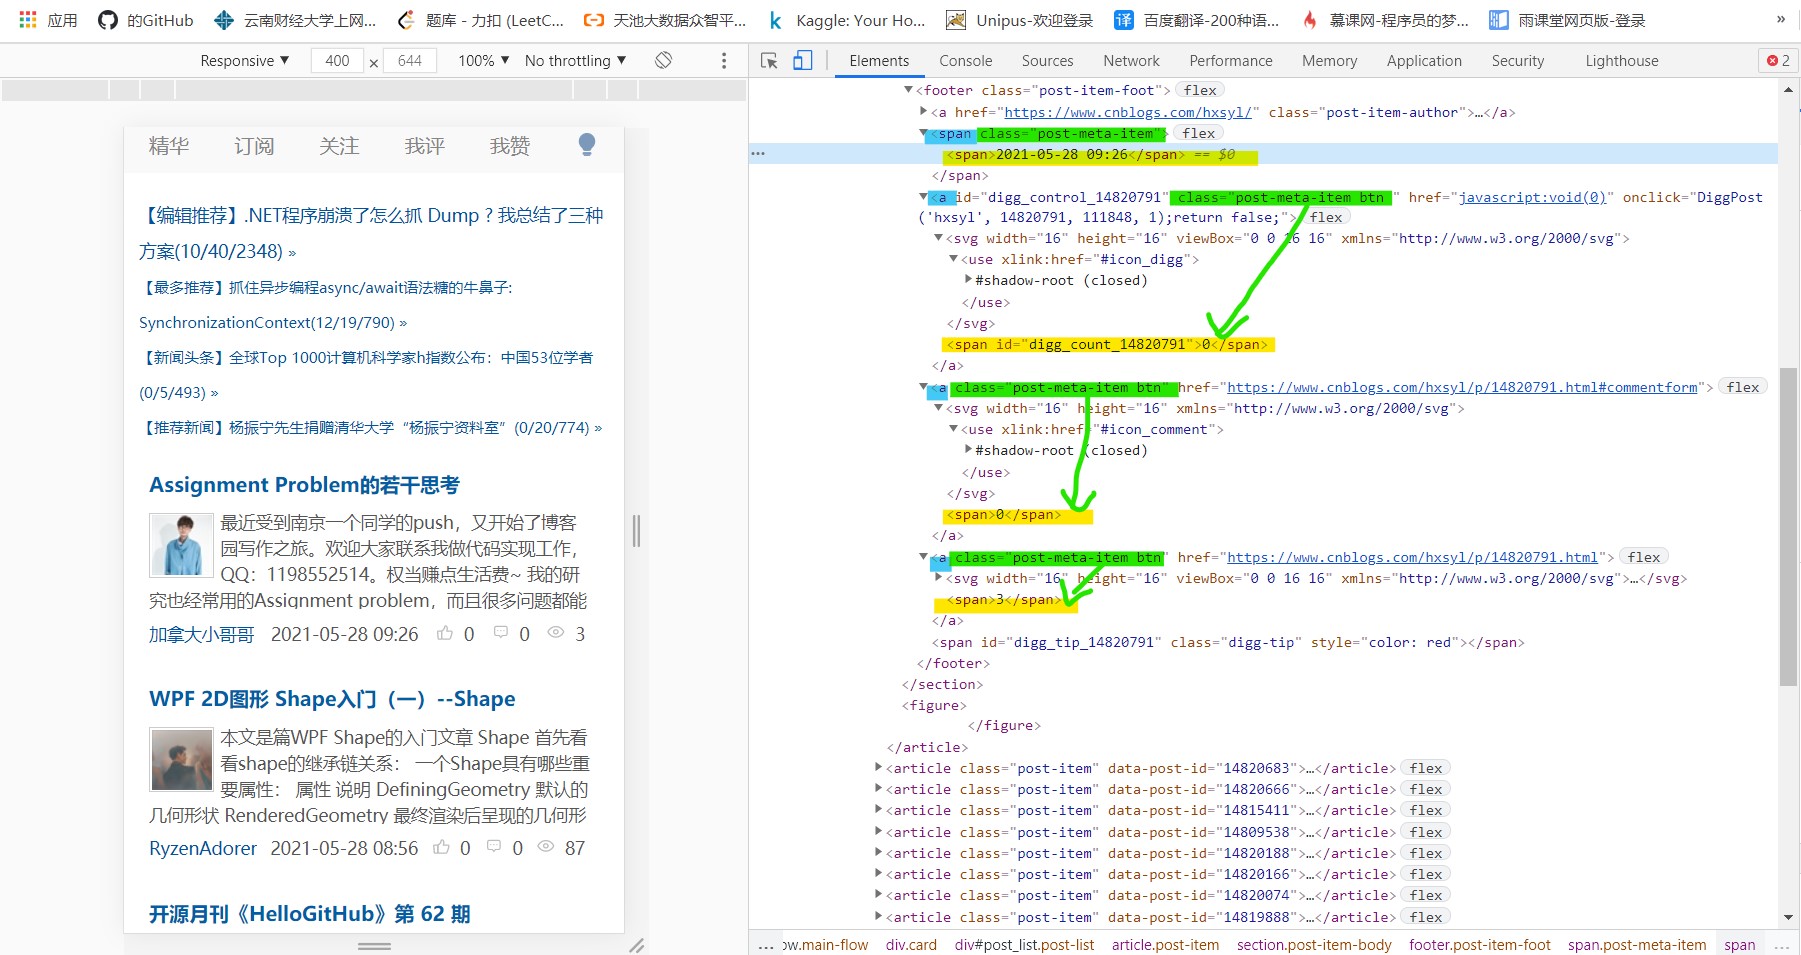Click the viewport width 400 input field
This screenshot has width=1801, height=955.
click(x=338, y=60)
